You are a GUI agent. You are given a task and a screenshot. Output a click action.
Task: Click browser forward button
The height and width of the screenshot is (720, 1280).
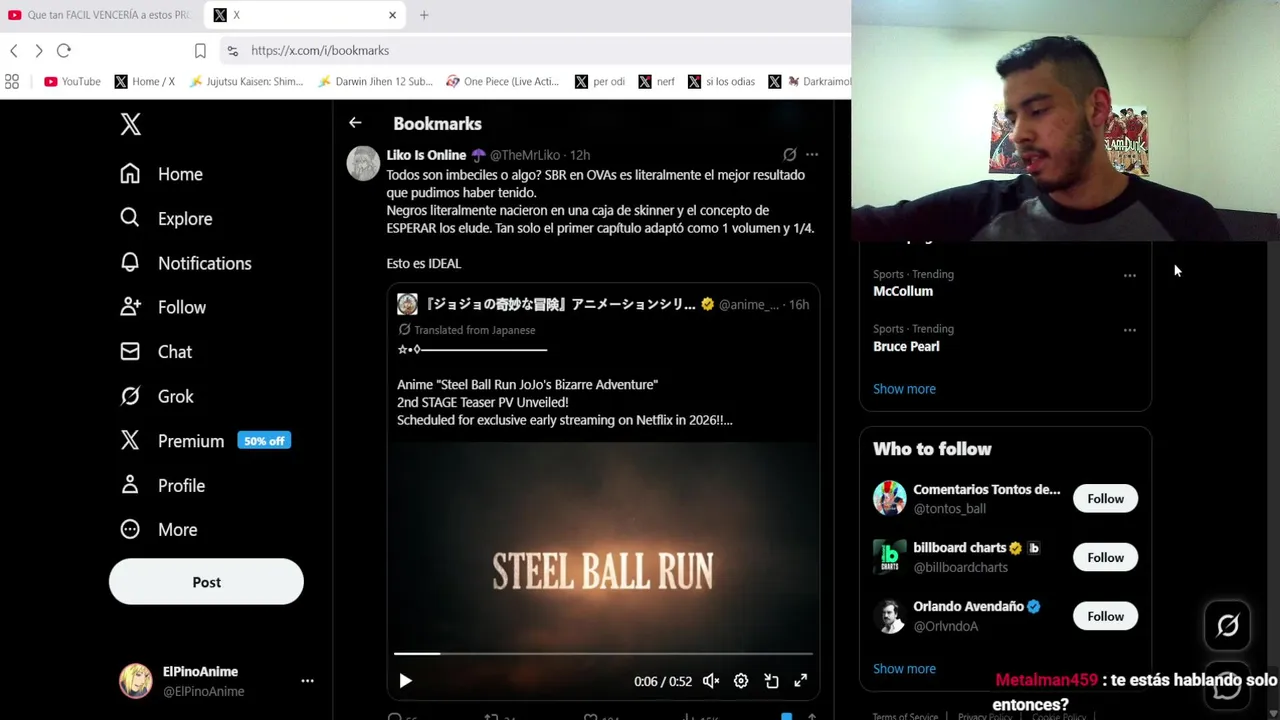coord(38,50)
